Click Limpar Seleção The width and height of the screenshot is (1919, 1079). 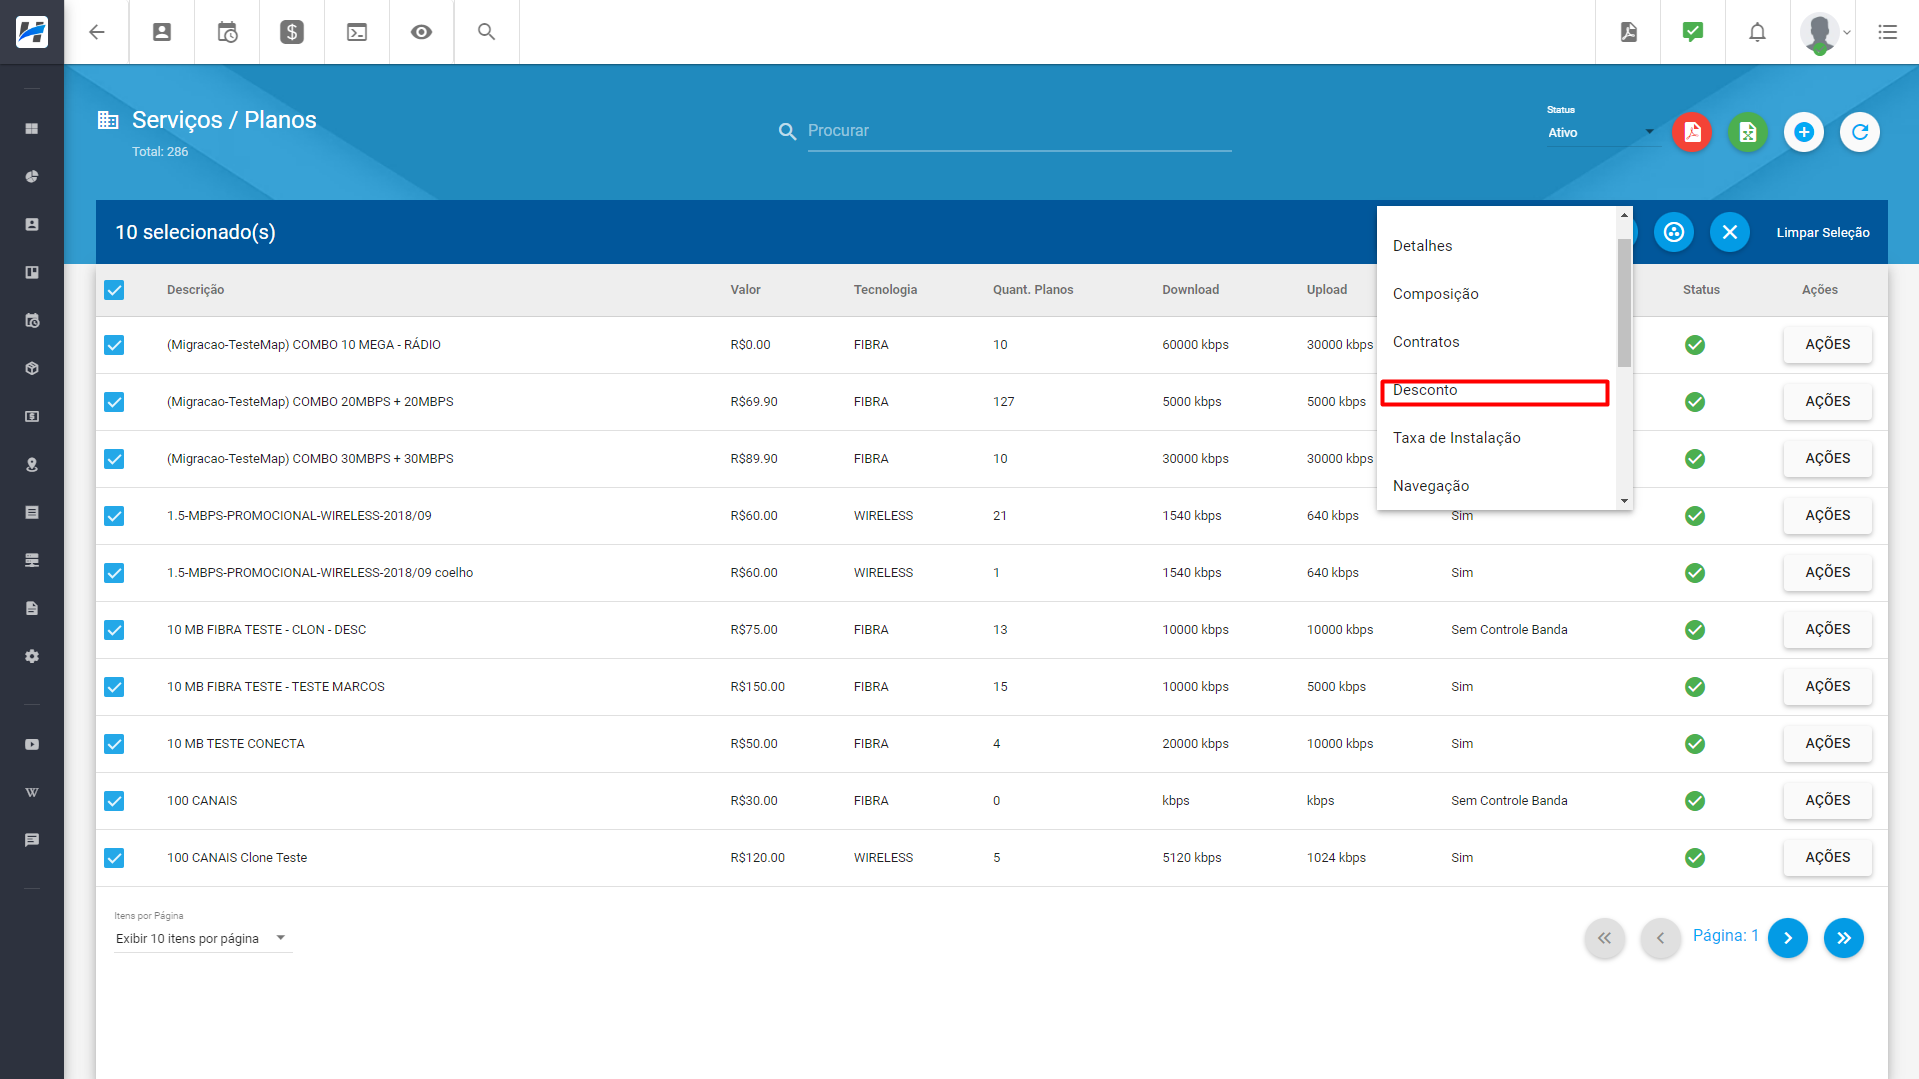(1822, 232)
